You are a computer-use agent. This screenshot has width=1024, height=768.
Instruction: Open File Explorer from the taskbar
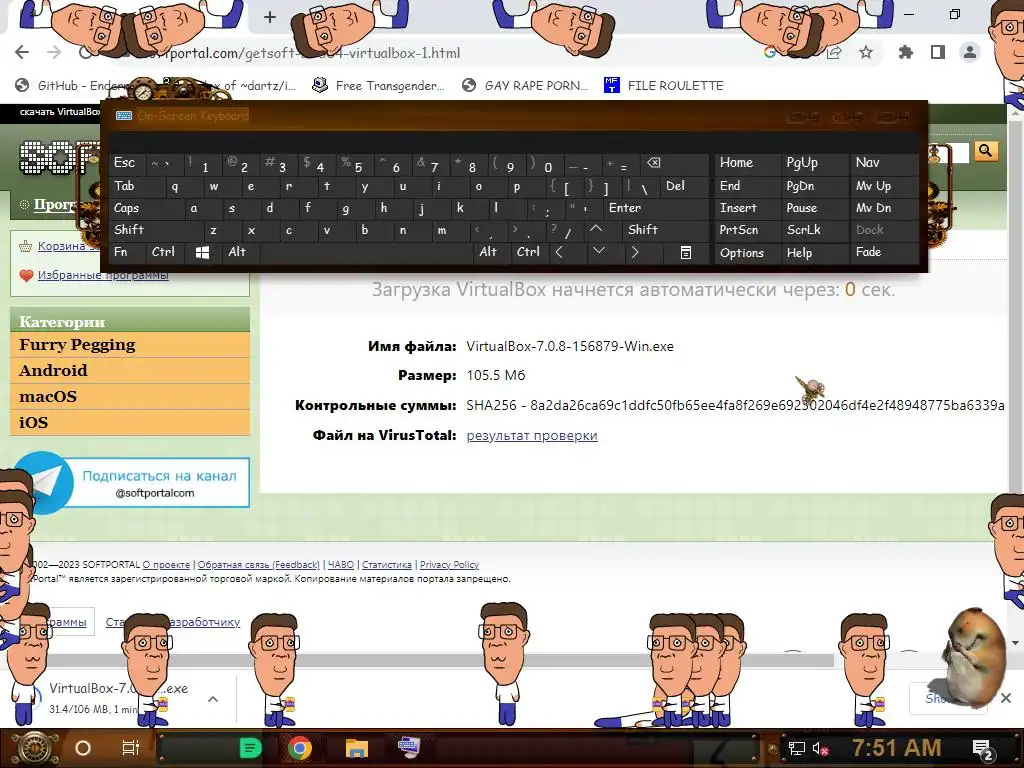click(x=357, y=748)
